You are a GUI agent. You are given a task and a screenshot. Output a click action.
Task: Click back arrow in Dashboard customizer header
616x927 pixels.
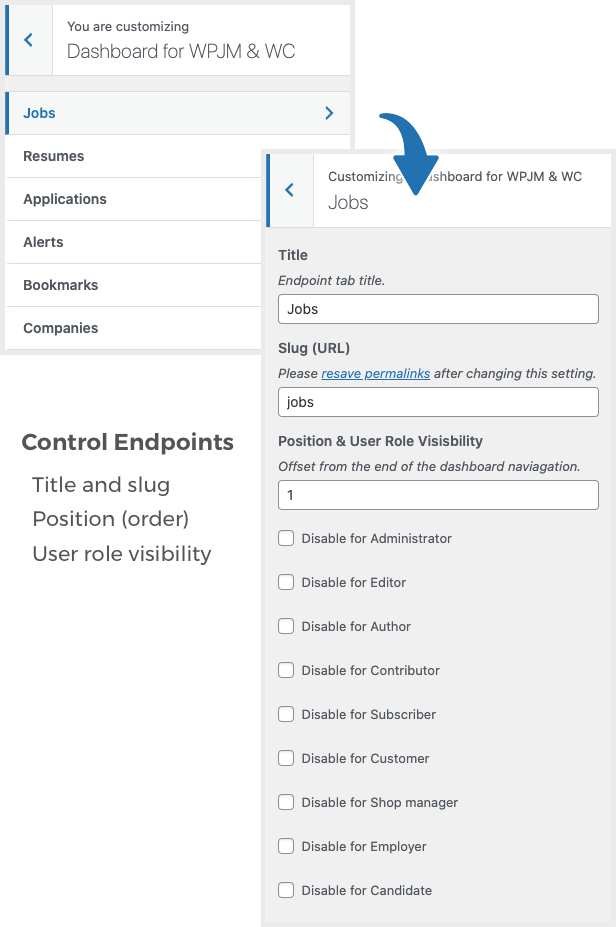pyautogui.click(x=28, y=40)
